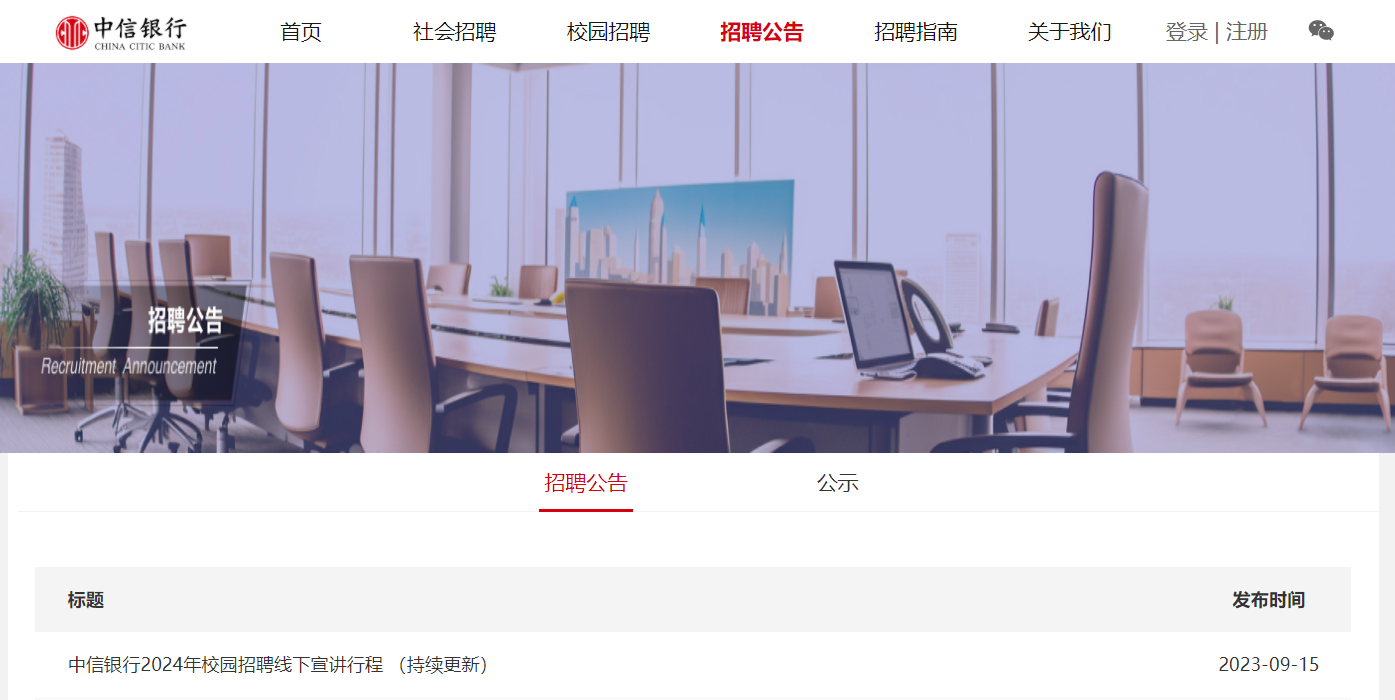Open the WeChat icon in header
This screenshot has width=1395, height=700.
tap(1321, 31)
